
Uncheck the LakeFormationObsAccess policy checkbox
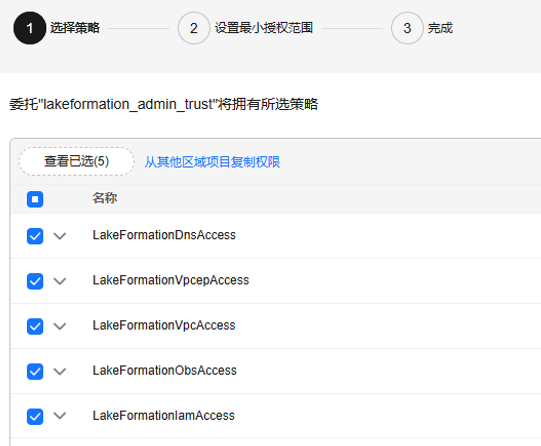(35, 371)
